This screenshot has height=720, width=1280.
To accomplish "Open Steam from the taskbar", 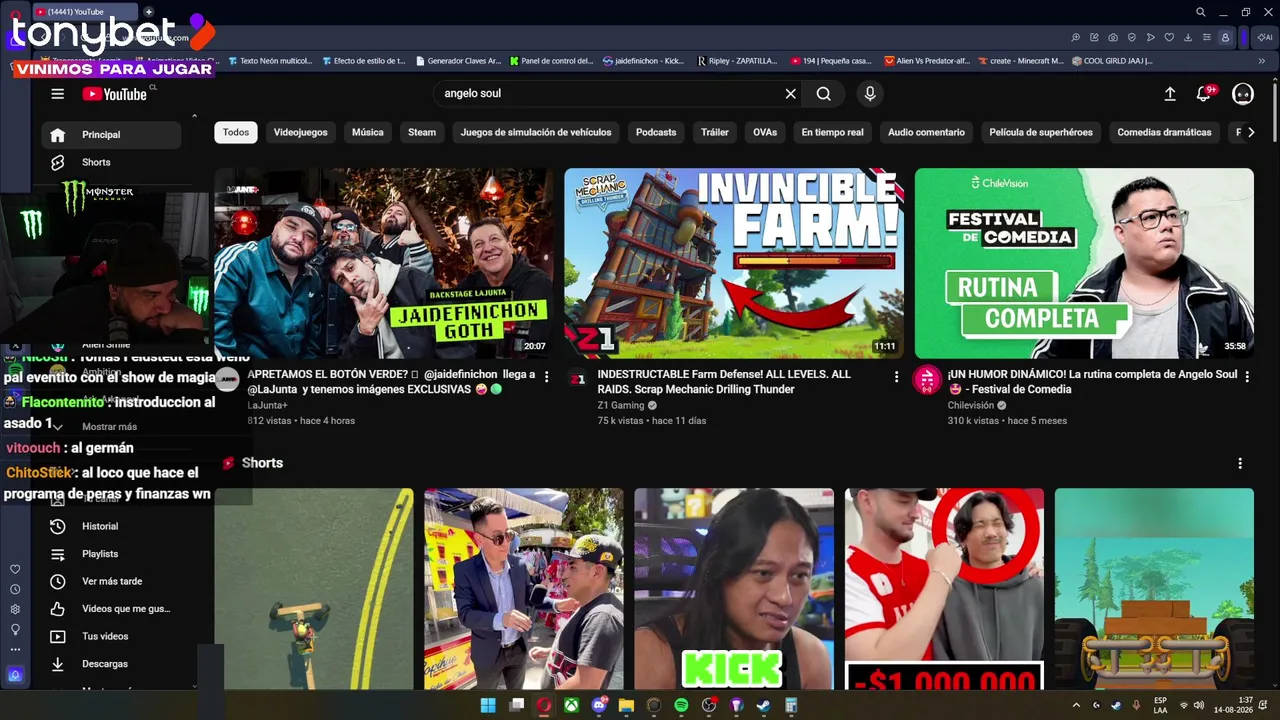I will [x=764, y=705].
